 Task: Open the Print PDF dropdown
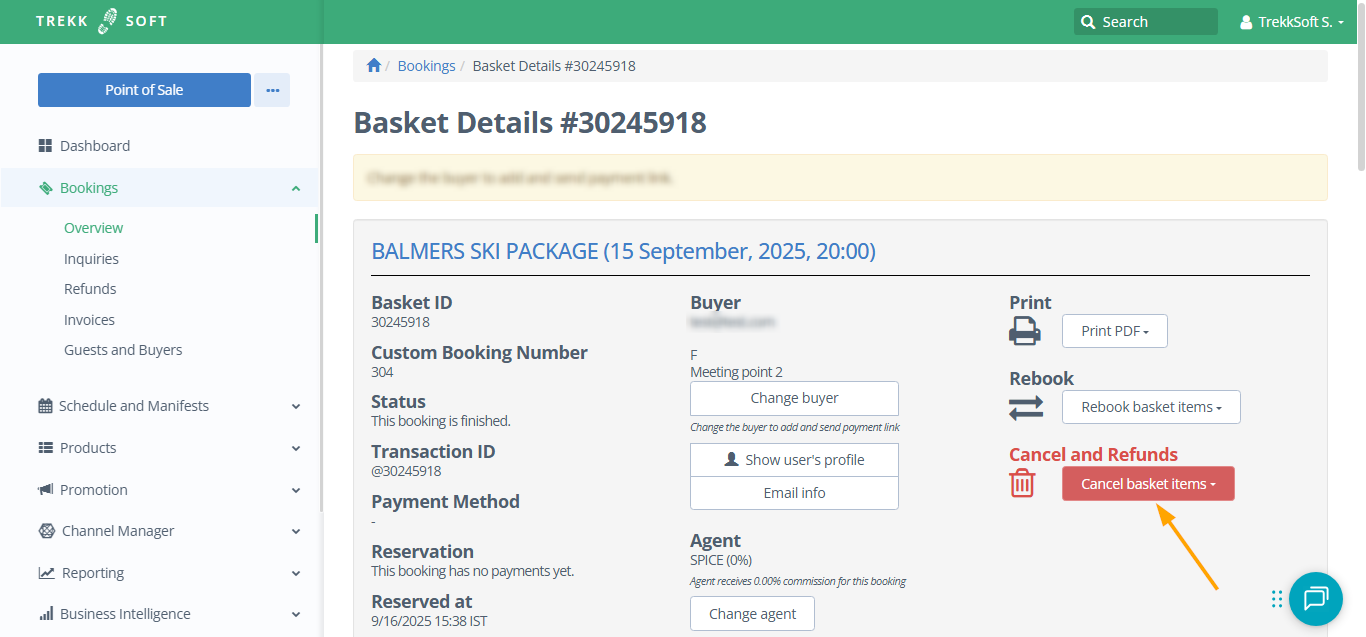click(x=1114, y=331)
